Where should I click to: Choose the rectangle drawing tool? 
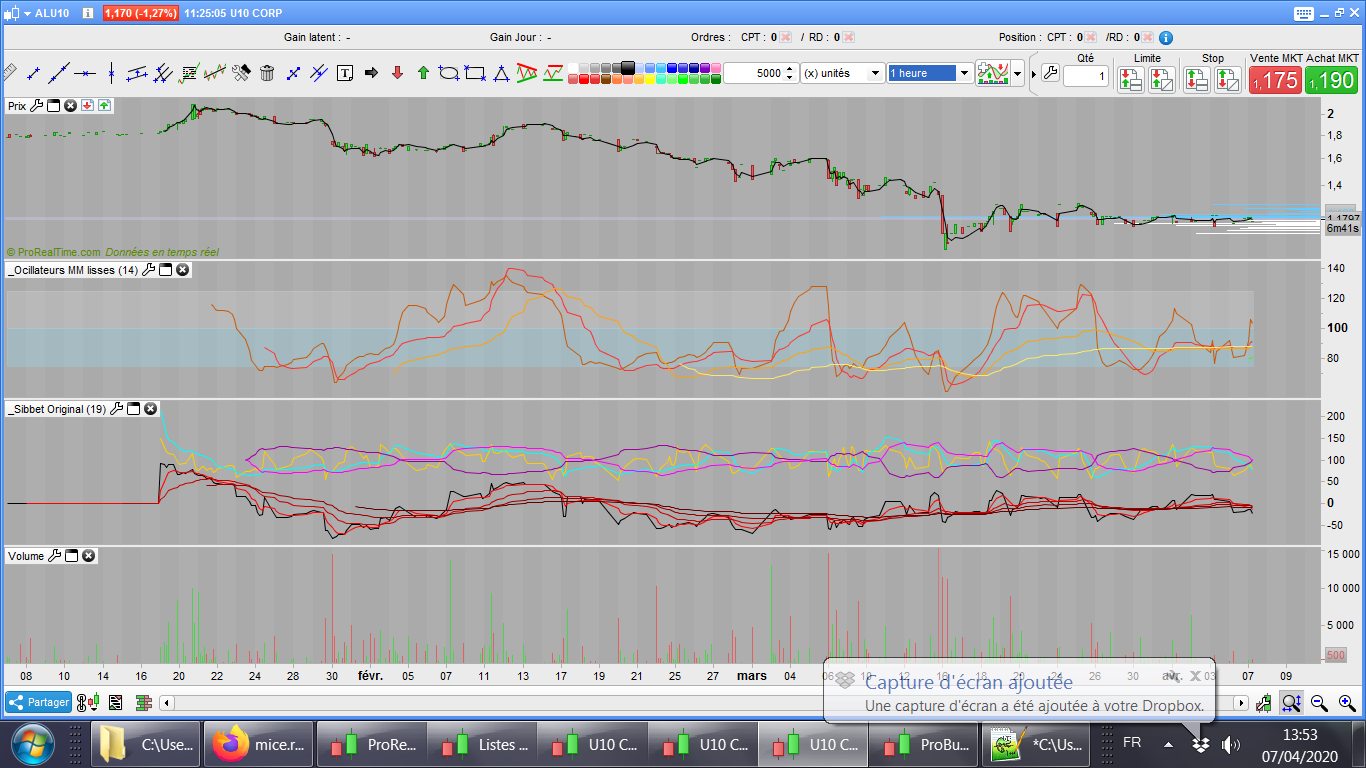point(475,73)
